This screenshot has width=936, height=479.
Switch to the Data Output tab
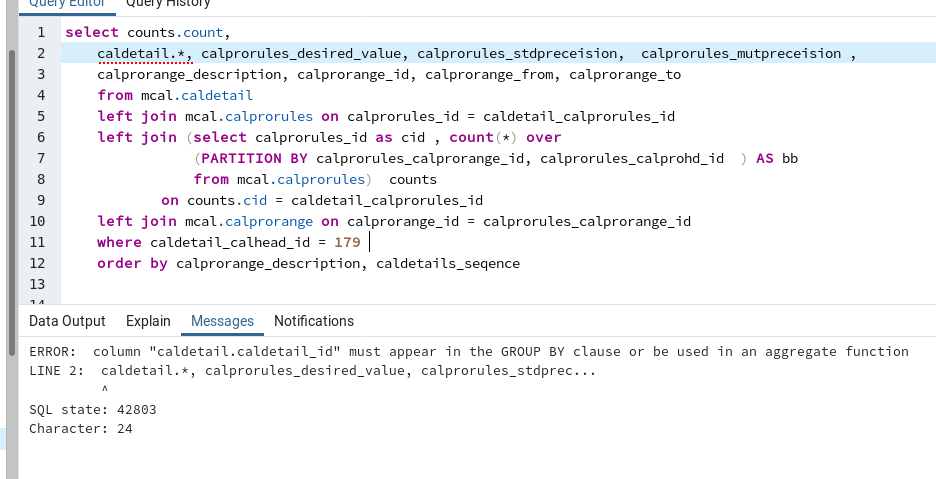(x=67, y=321)
